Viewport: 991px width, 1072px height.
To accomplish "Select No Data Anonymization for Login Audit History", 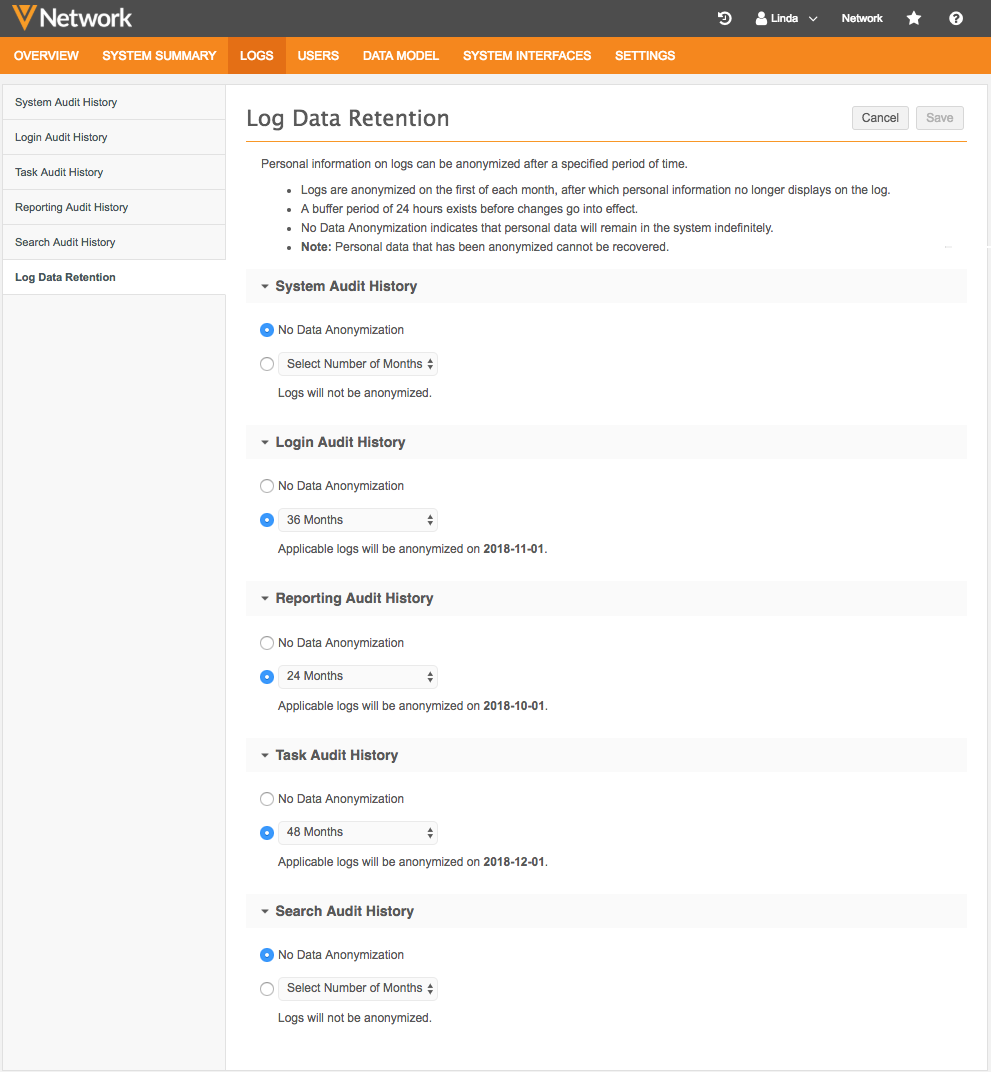I will coord(267,486).
